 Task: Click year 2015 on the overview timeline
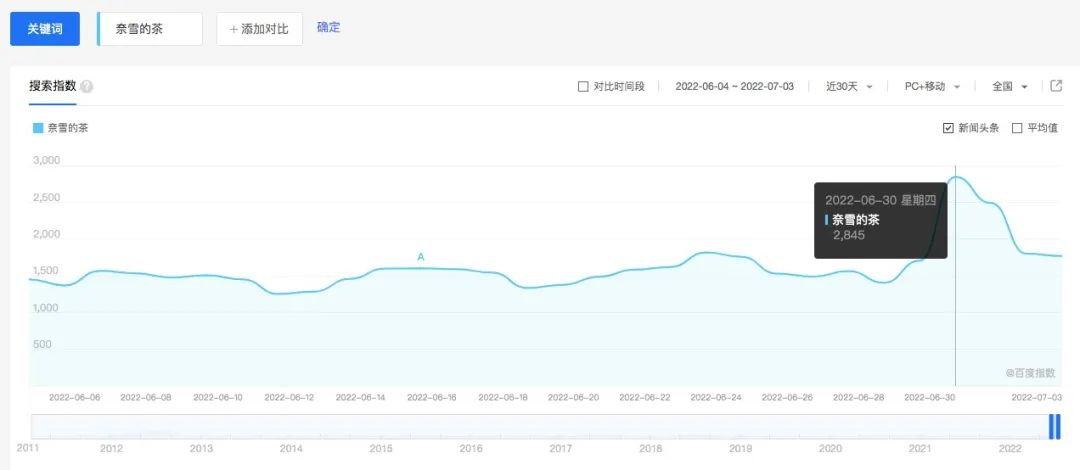click(381, 449)
